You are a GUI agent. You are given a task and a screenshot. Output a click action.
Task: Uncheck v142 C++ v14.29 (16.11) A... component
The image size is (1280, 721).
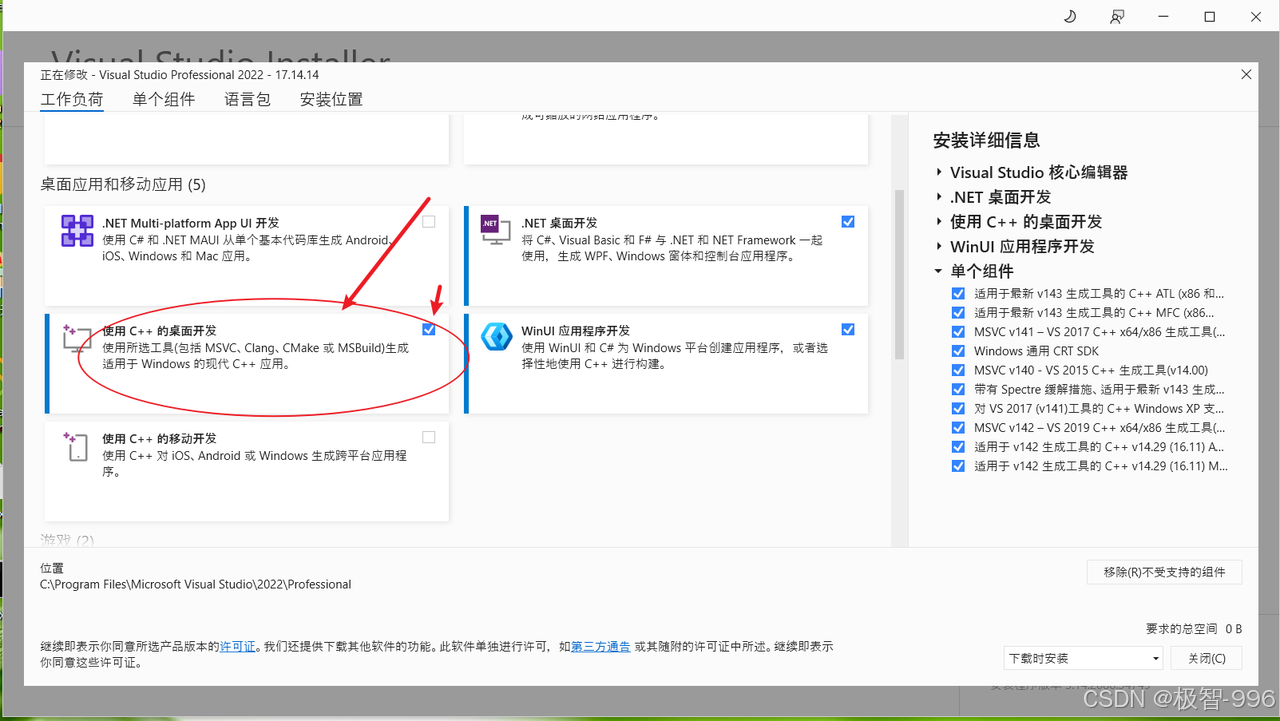coord(958,447)
